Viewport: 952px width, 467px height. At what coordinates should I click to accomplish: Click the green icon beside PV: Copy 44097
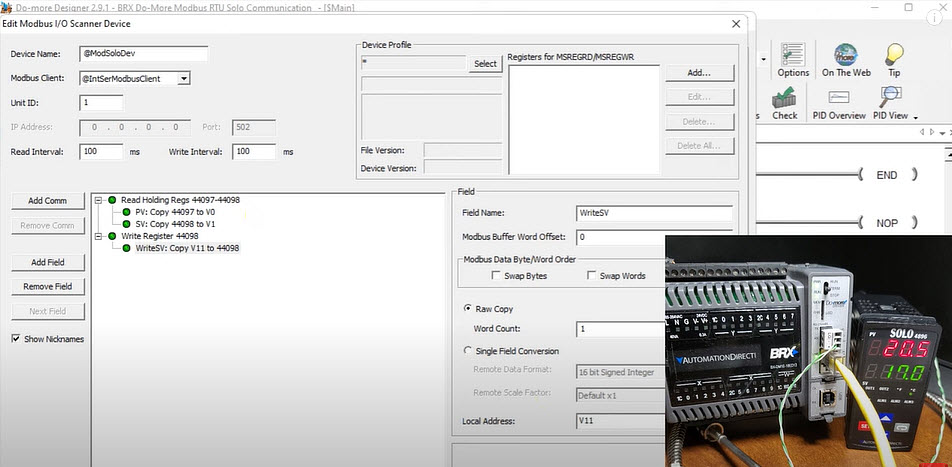(x=126, y=212)
